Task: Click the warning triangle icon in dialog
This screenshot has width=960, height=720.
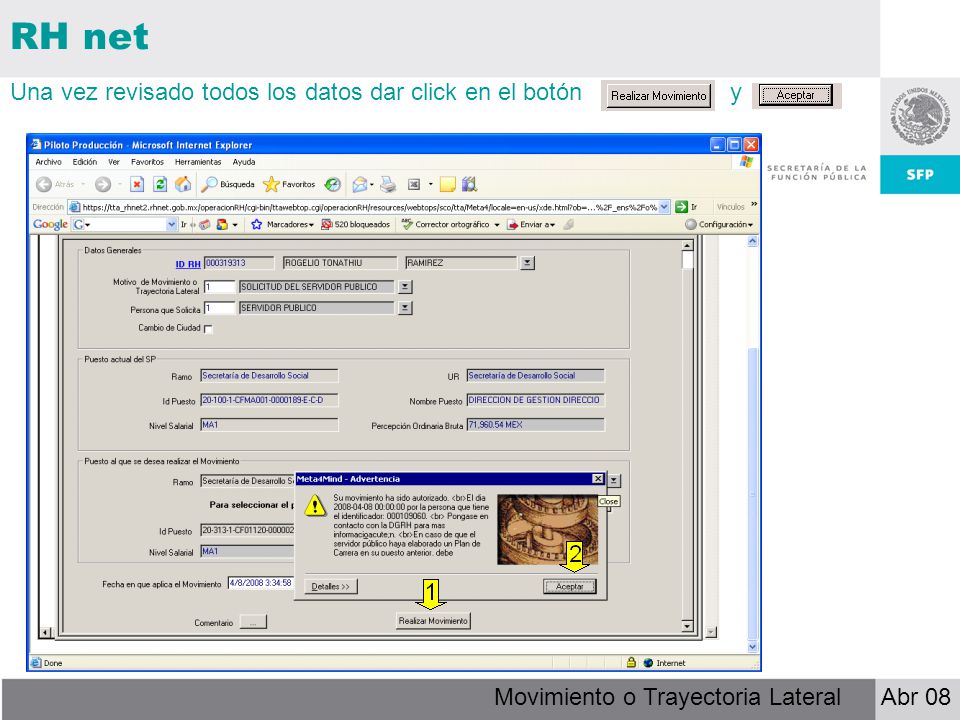Action: click(x=315, y=505)
